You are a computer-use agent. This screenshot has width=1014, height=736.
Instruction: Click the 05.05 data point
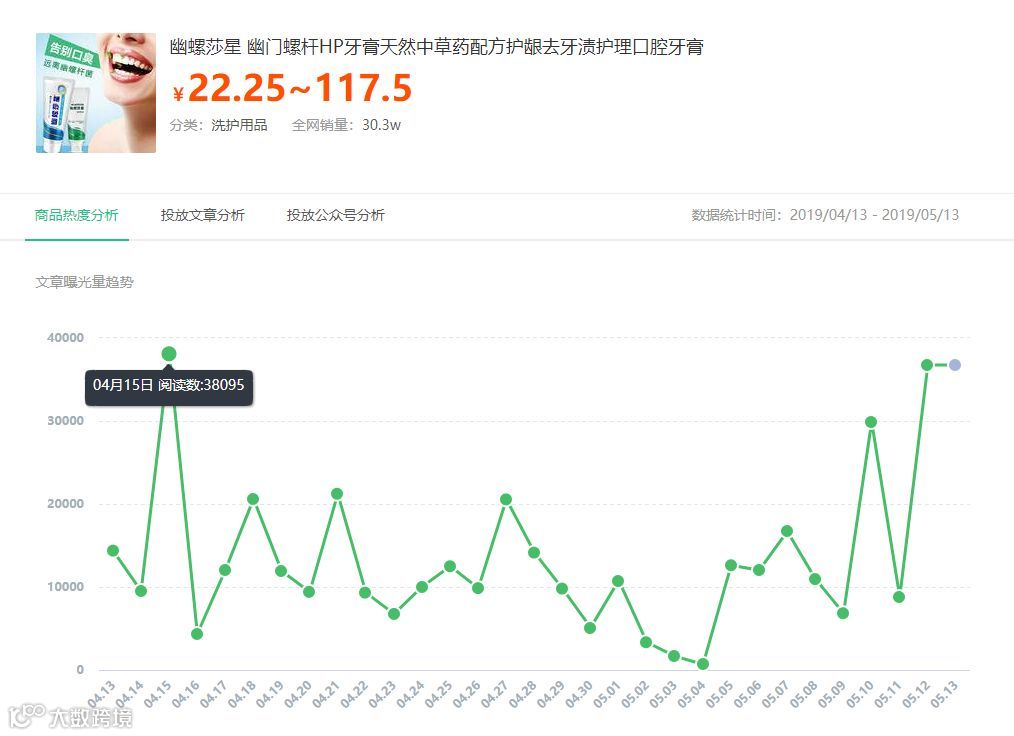pos(731,565)
